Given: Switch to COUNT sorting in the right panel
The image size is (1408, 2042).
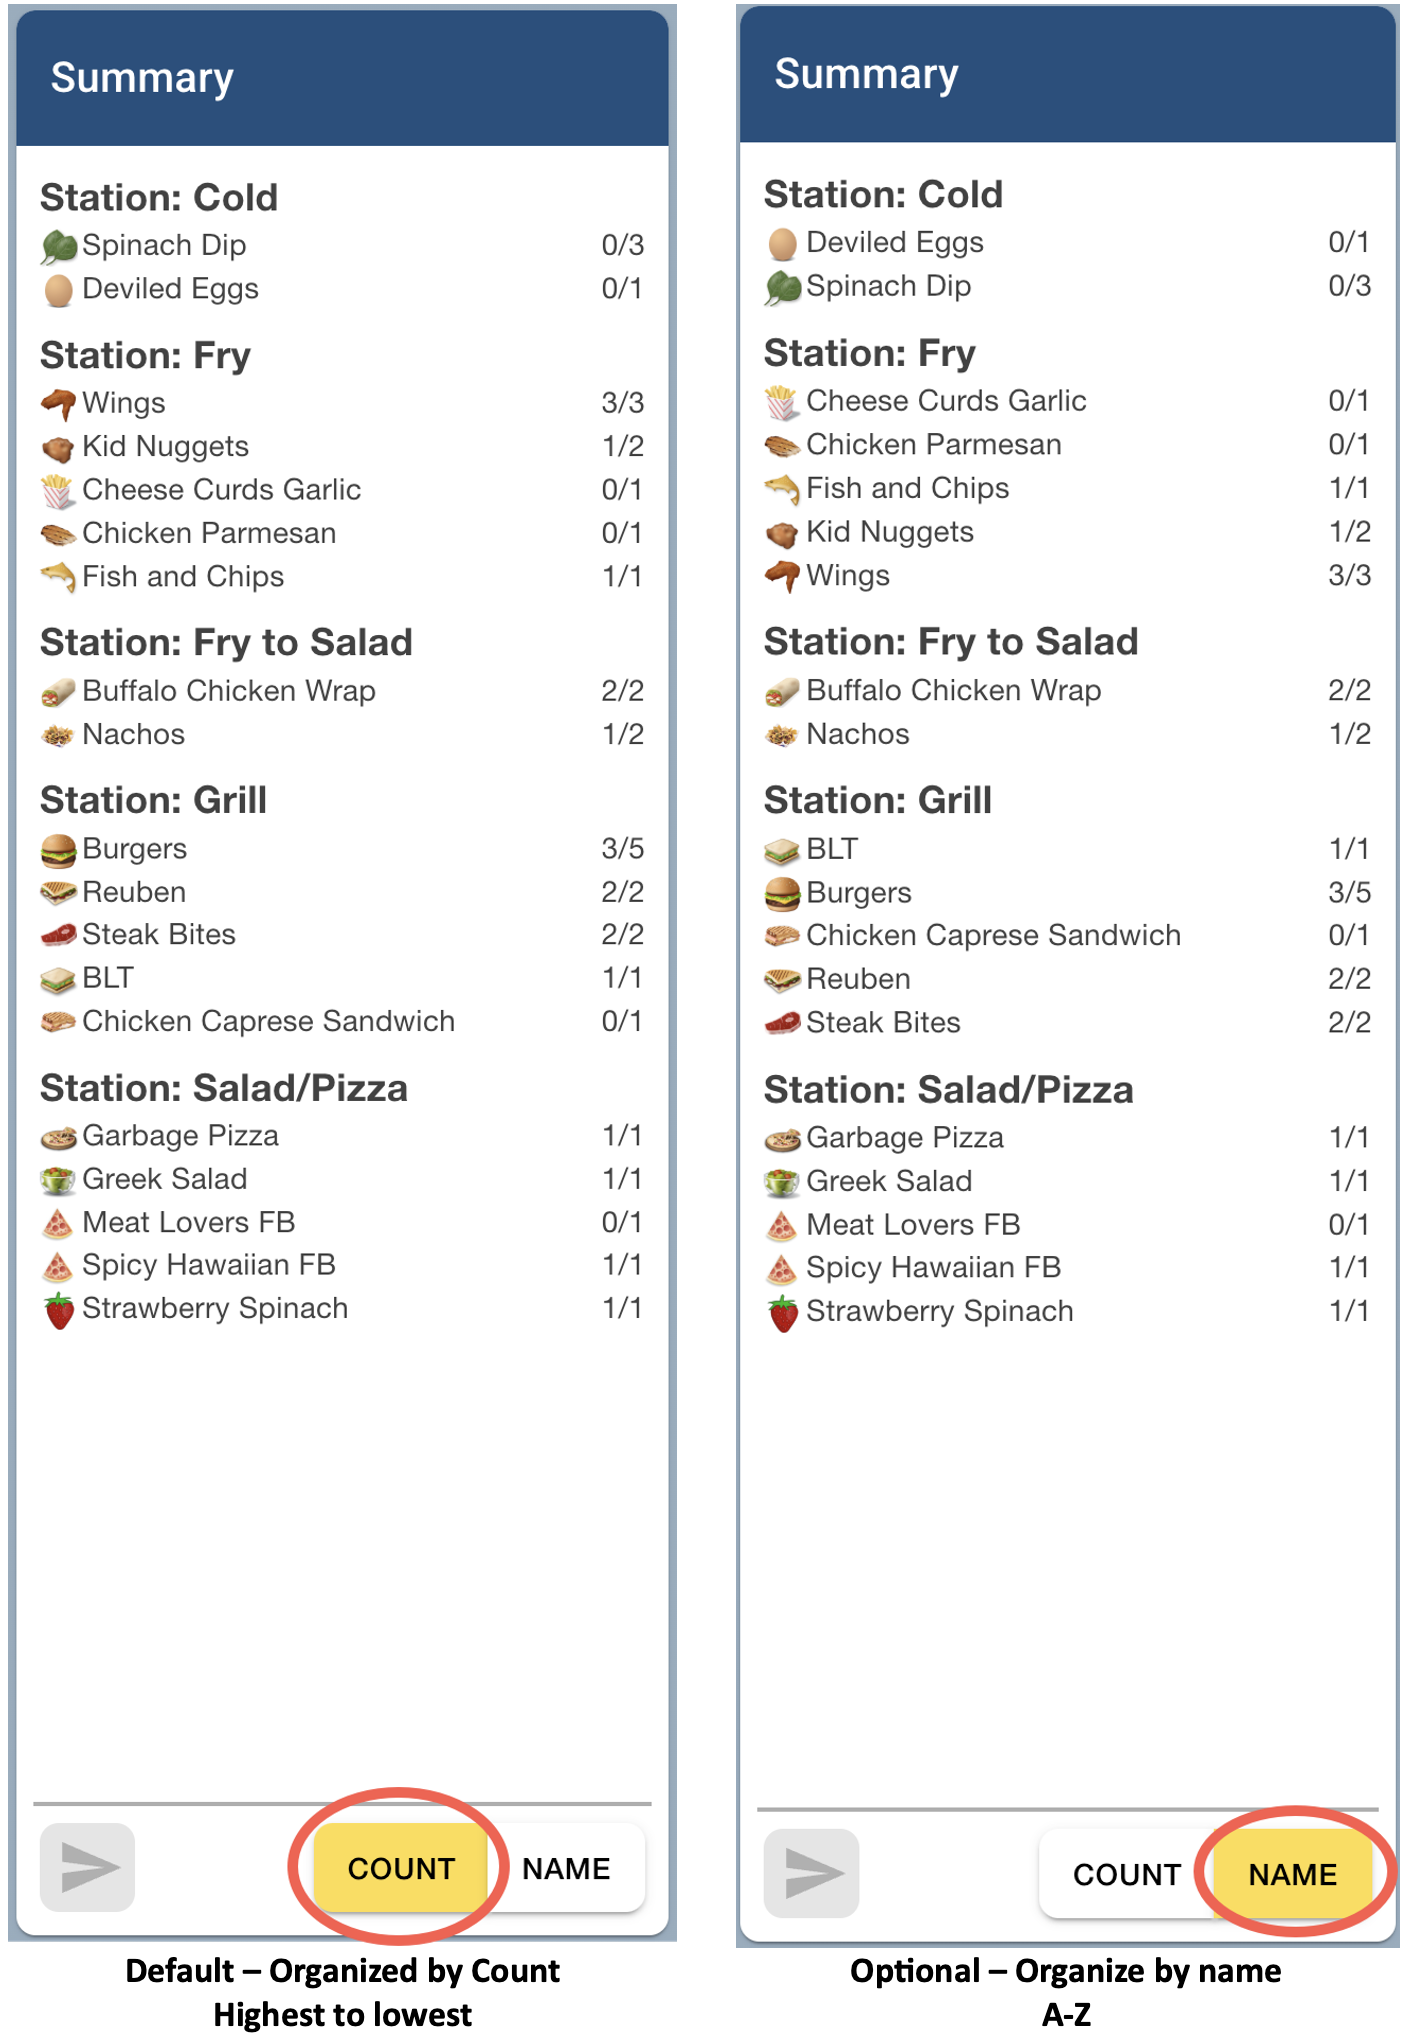Looking at the screenshot, I should pos(1126,1874).
